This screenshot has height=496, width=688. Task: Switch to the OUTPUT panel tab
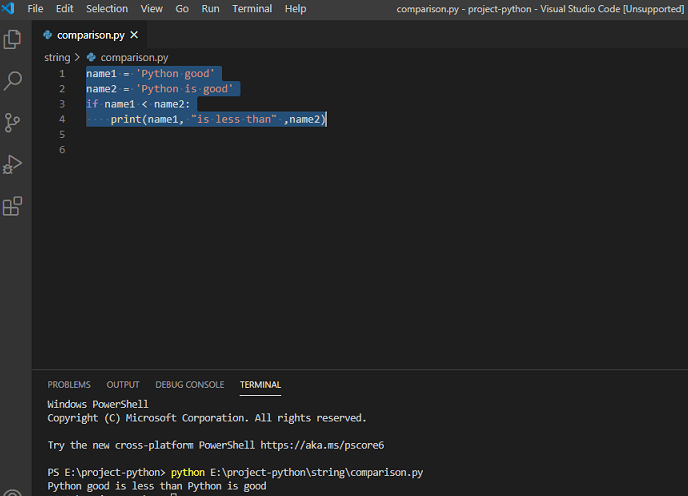(x=123, y=385)
